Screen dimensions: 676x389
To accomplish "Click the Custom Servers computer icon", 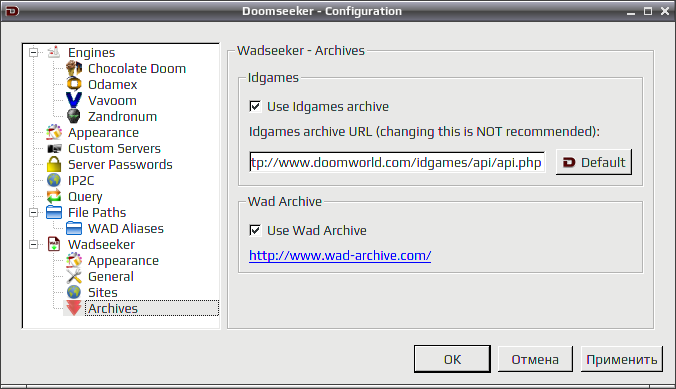I will (x=54, y=148).
